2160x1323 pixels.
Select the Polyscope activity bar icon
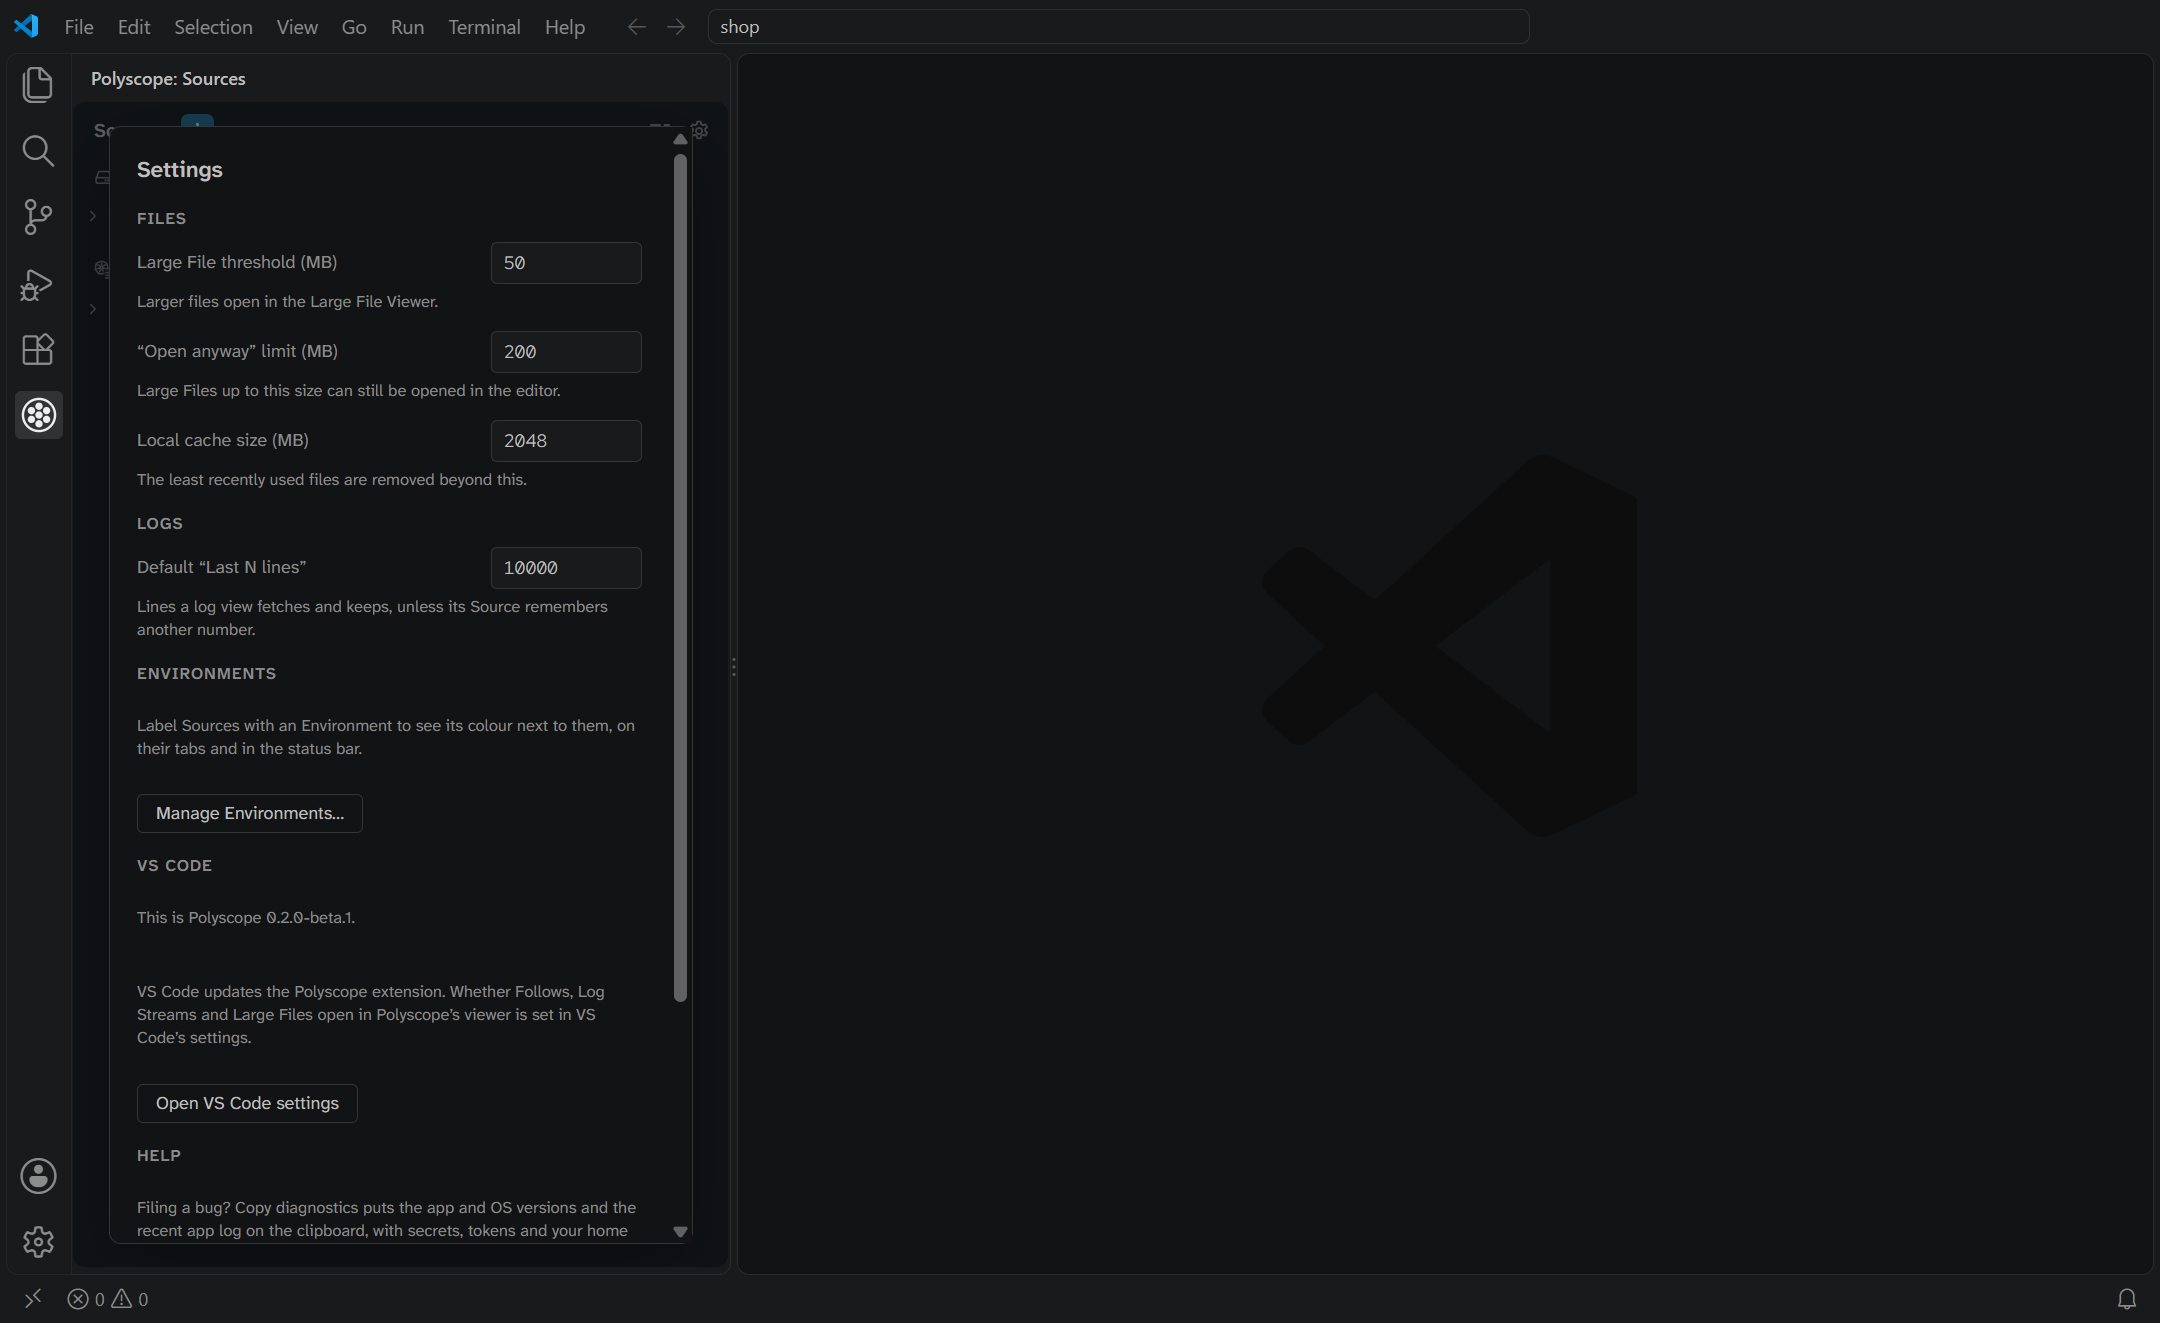tap(38, 415)
